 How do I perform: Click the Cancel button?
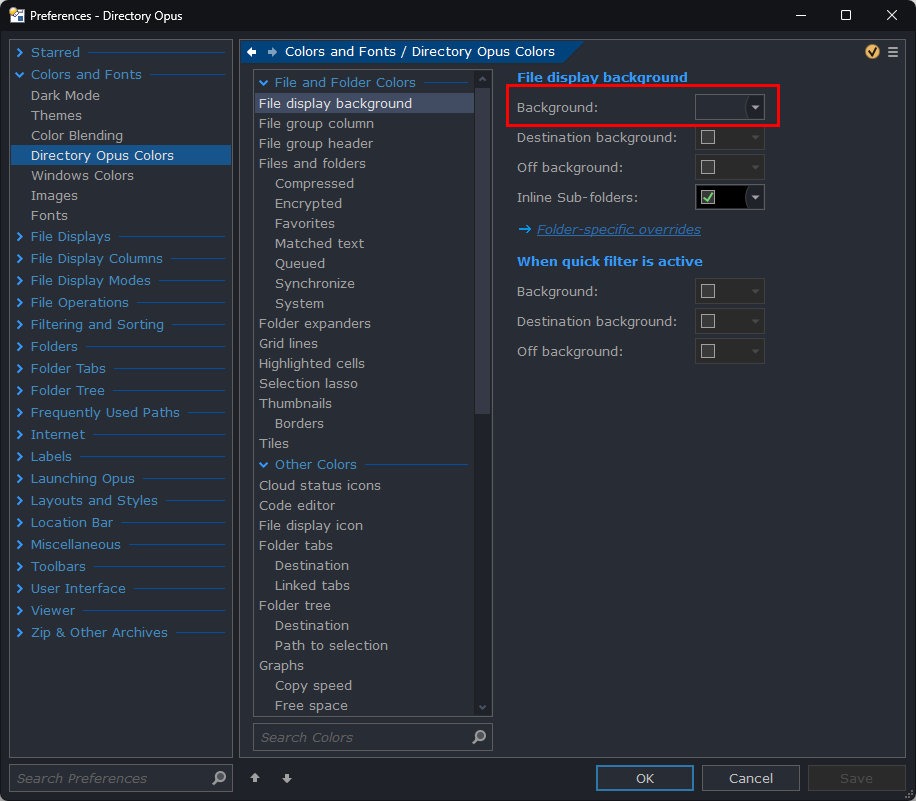point(751,778)
